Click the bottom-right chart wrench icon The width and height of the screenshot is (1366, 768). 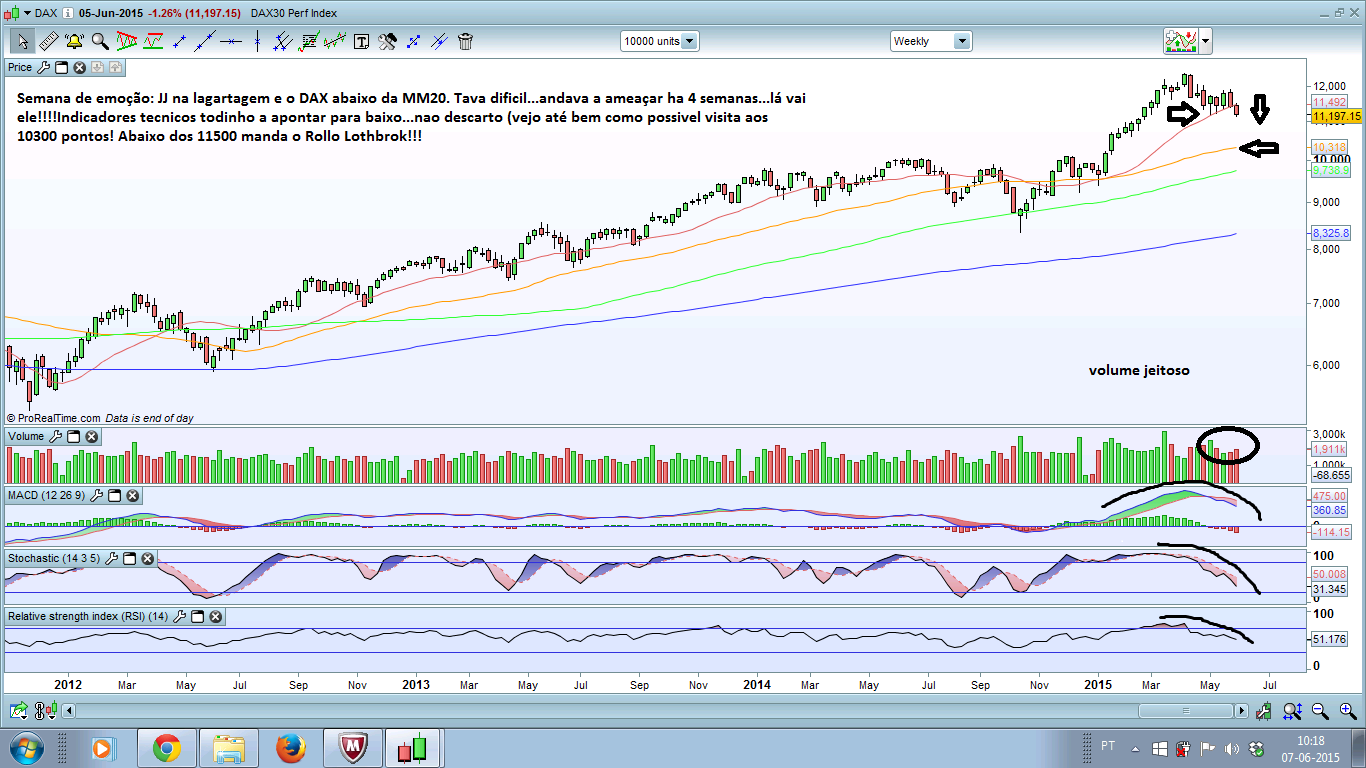tap(1265, 711)
